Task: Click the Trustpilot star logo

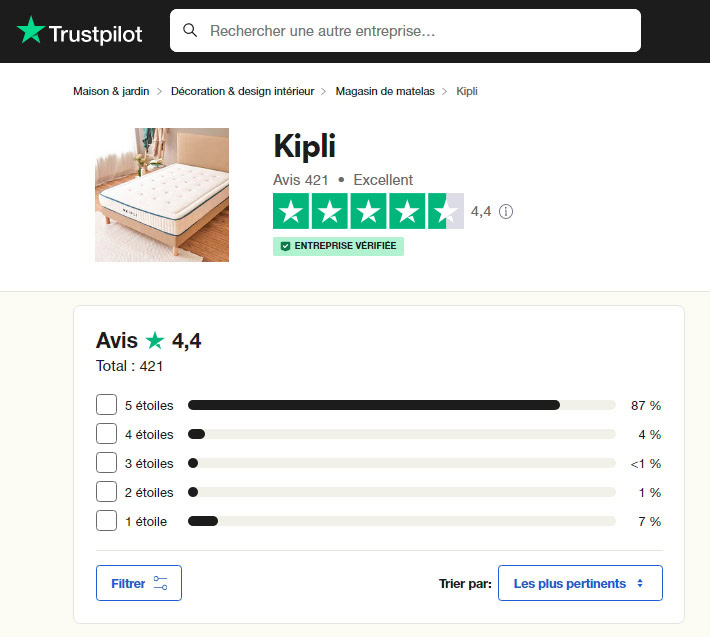Action: (x=31, y=31)
